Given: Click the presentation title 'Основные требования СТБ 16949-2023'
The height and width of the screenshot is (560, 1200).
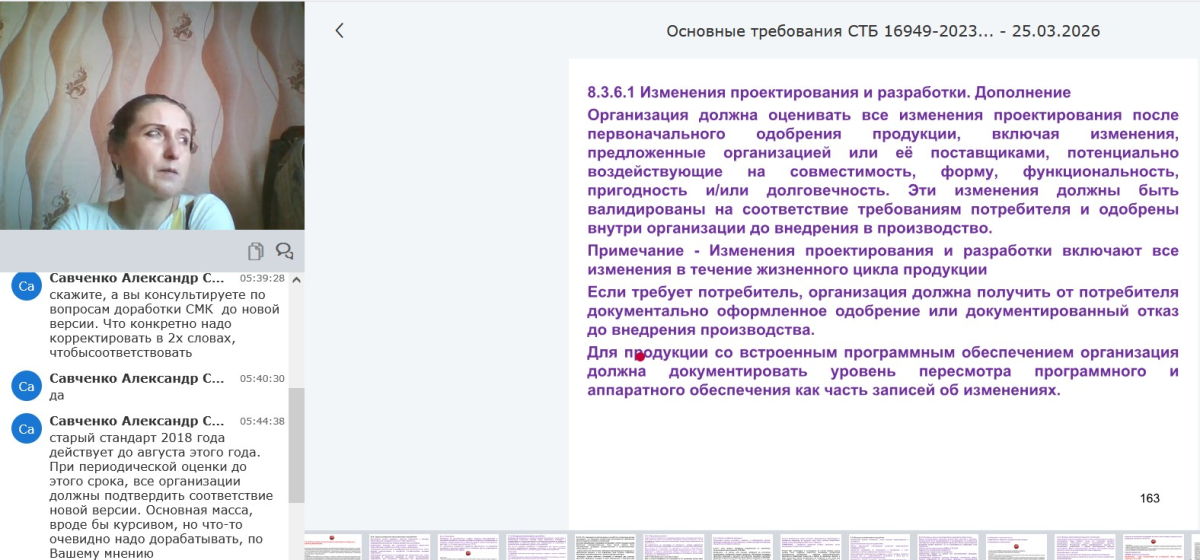Looking at the screenshot, I should (883, 31).
